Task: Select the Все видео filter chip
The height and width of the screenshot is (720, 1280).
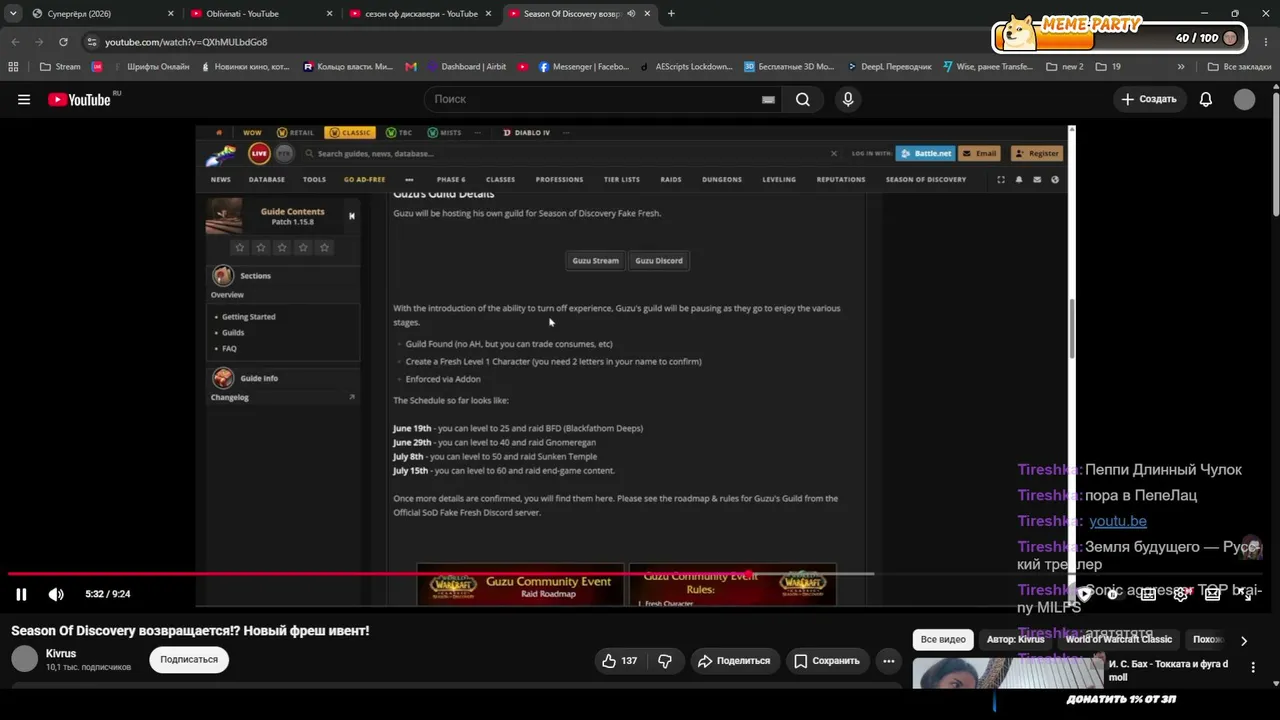Action: tap(943, 640)
